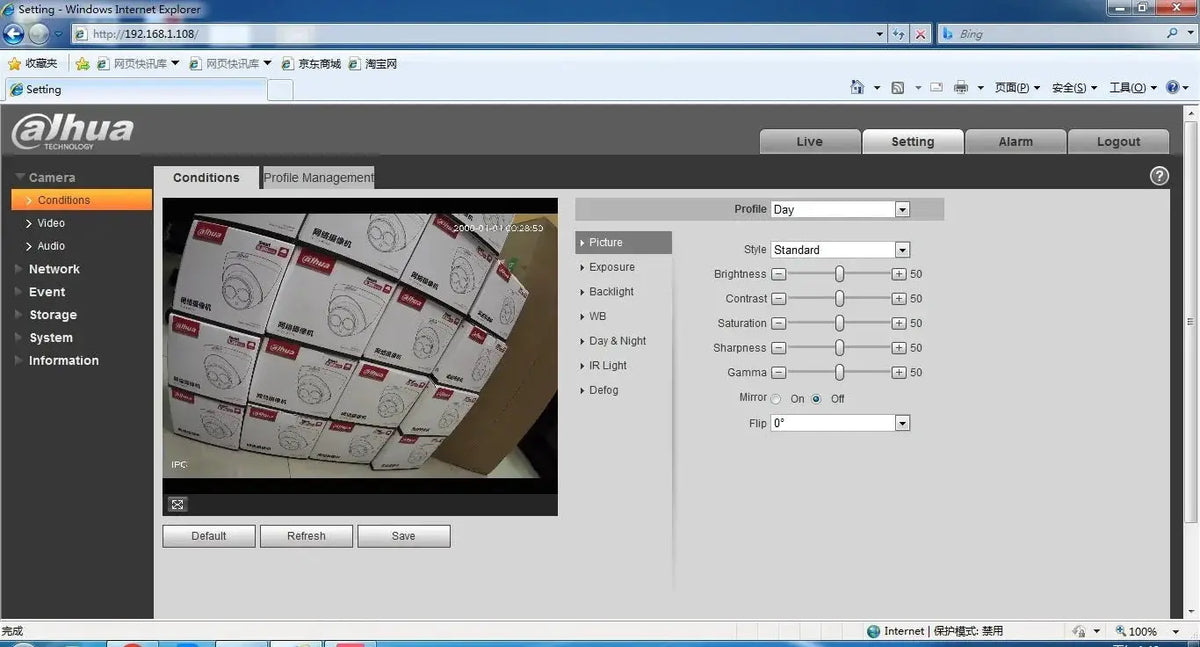
Task: Click the browser Forward arrow button
Action: pos(39,33)
